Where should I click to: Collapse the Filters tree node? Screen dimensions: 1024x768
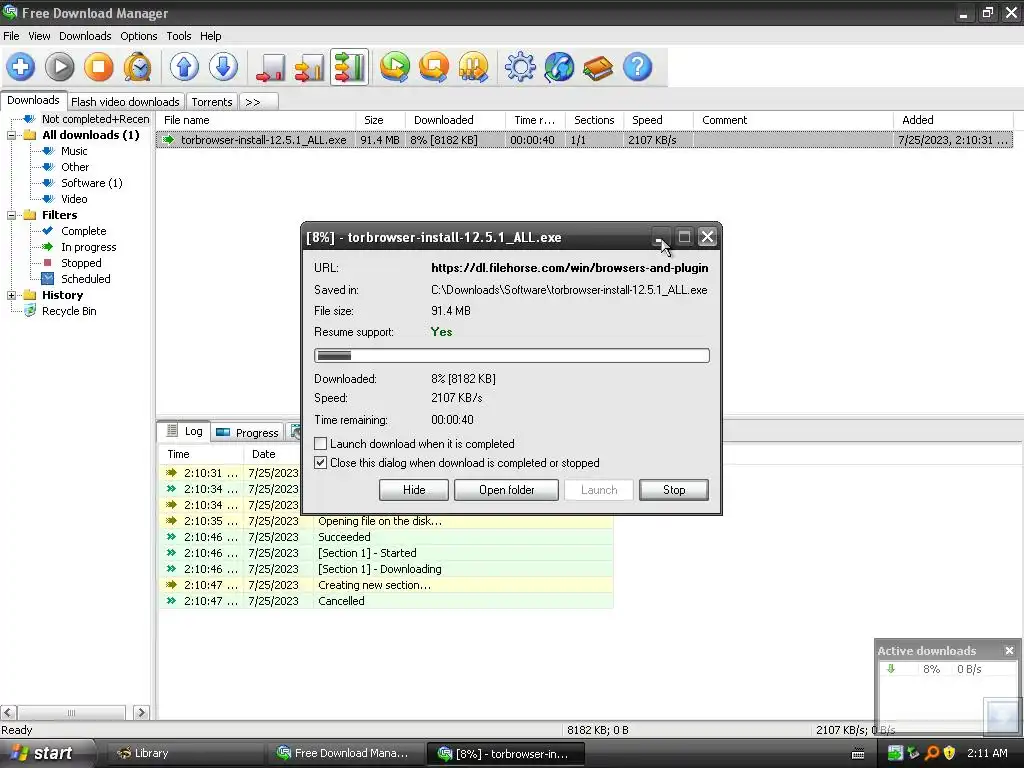click(x=11, y=215)
